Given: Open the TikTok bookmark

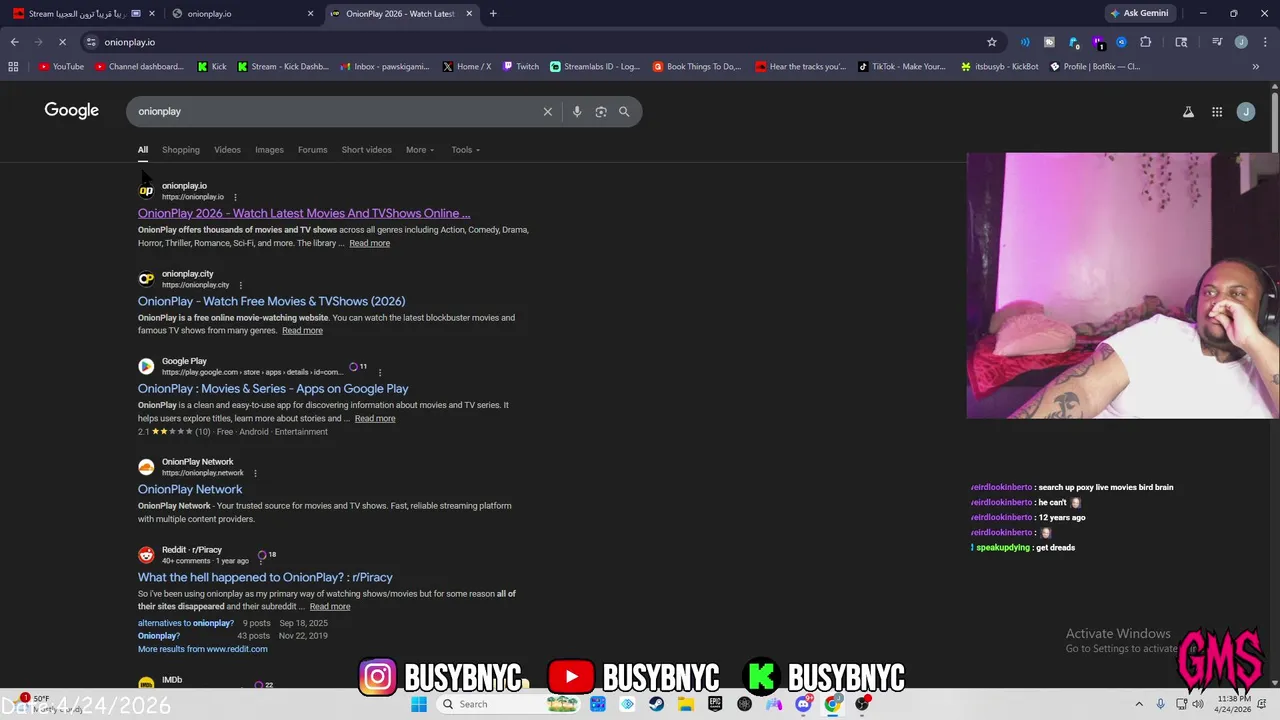Looking at the screenshot, I should pyautogui.click(x=901, y=67).
